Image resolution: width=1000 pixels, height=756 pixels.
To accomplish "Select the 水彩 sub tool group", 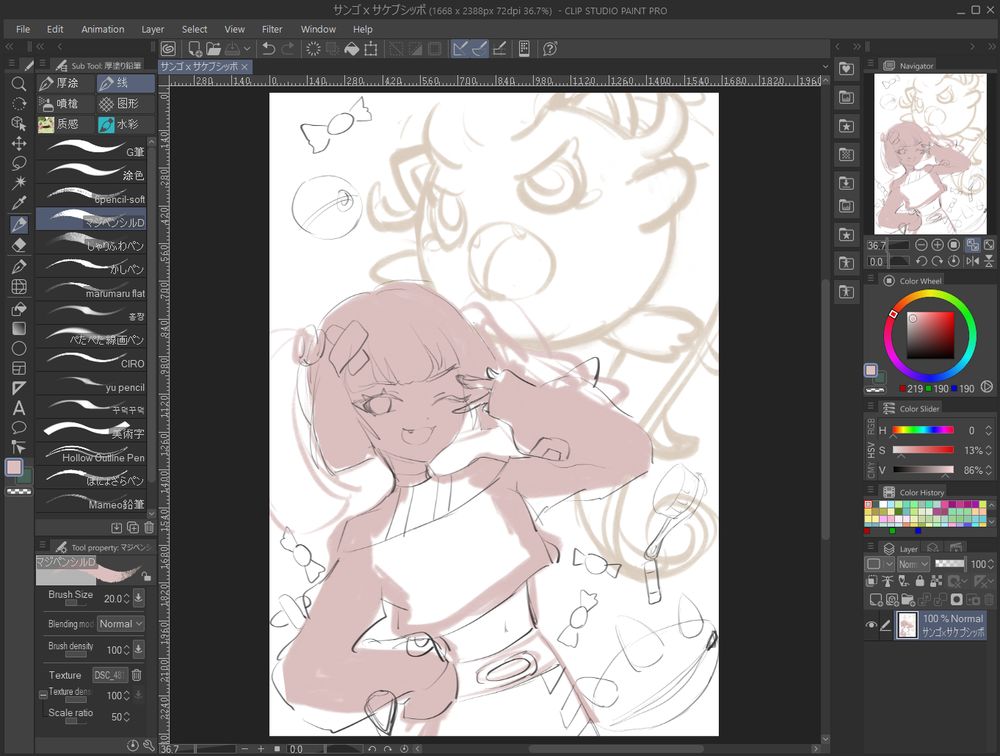I will click(126, 124).
